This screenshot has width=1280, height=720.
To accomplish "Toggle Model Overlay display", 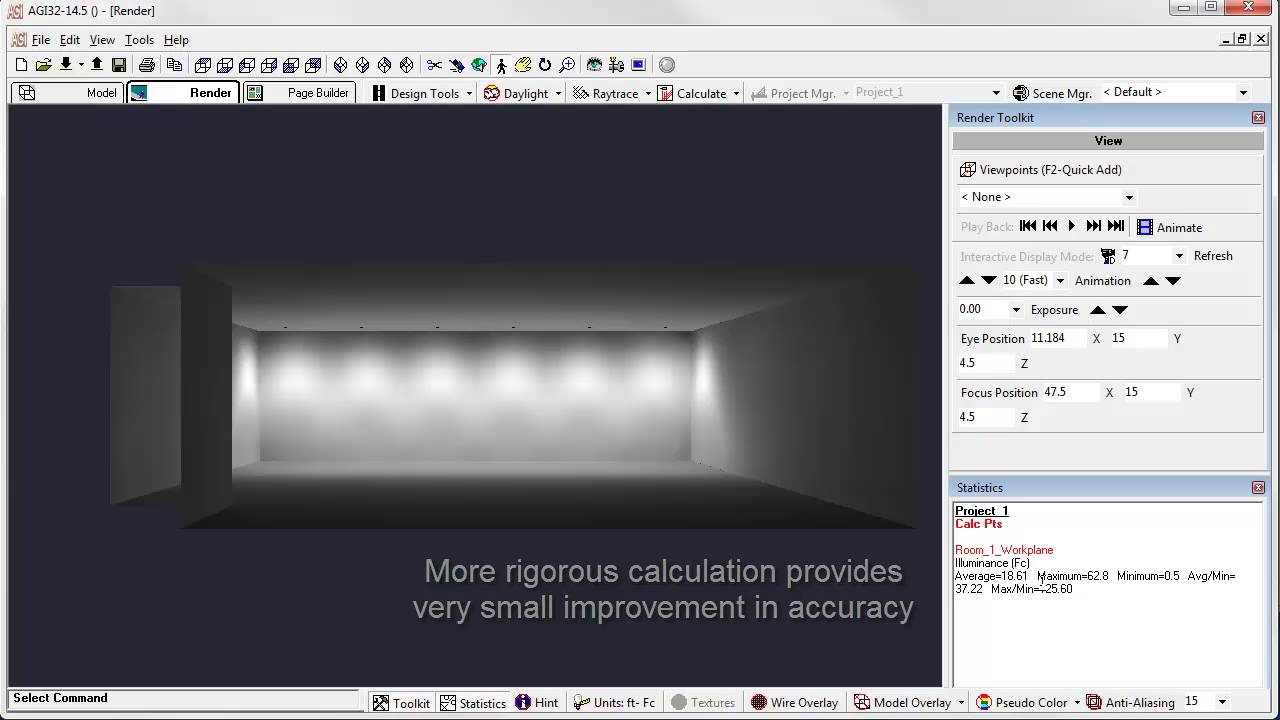I will pos(901,702).
